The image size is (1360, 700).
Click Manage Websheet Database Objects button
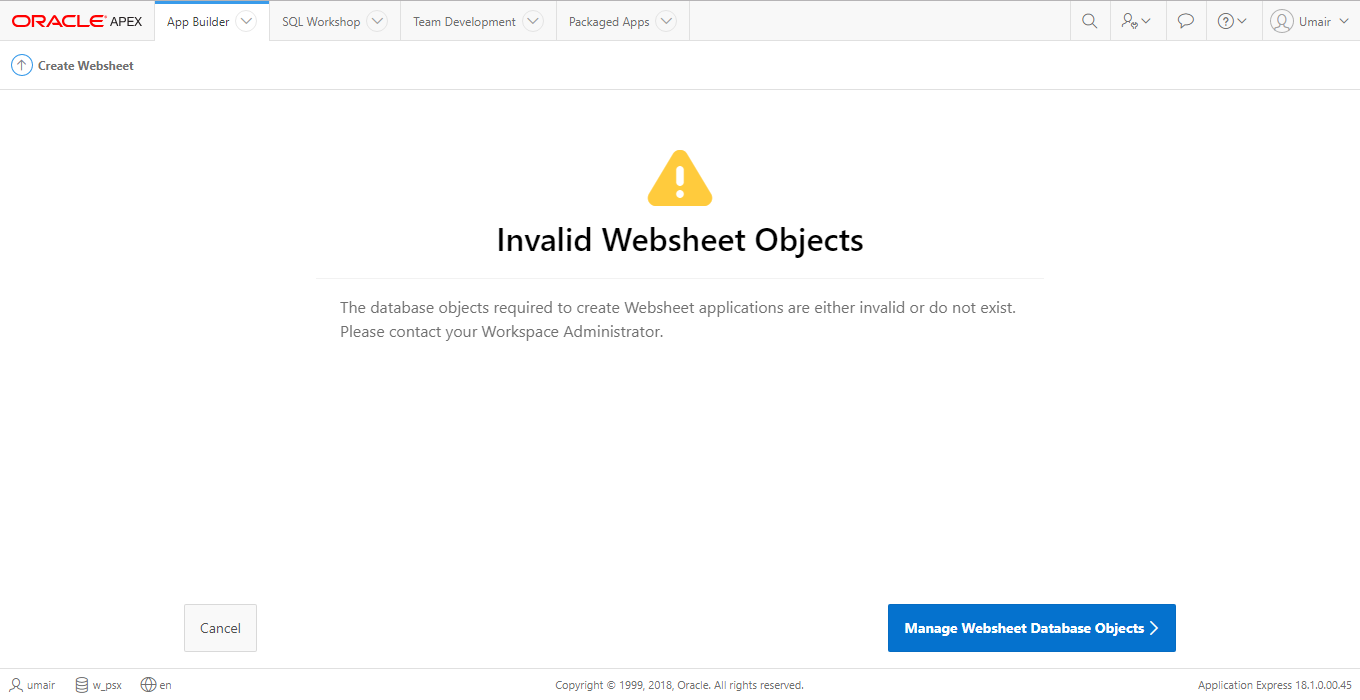click(1032, 628)
